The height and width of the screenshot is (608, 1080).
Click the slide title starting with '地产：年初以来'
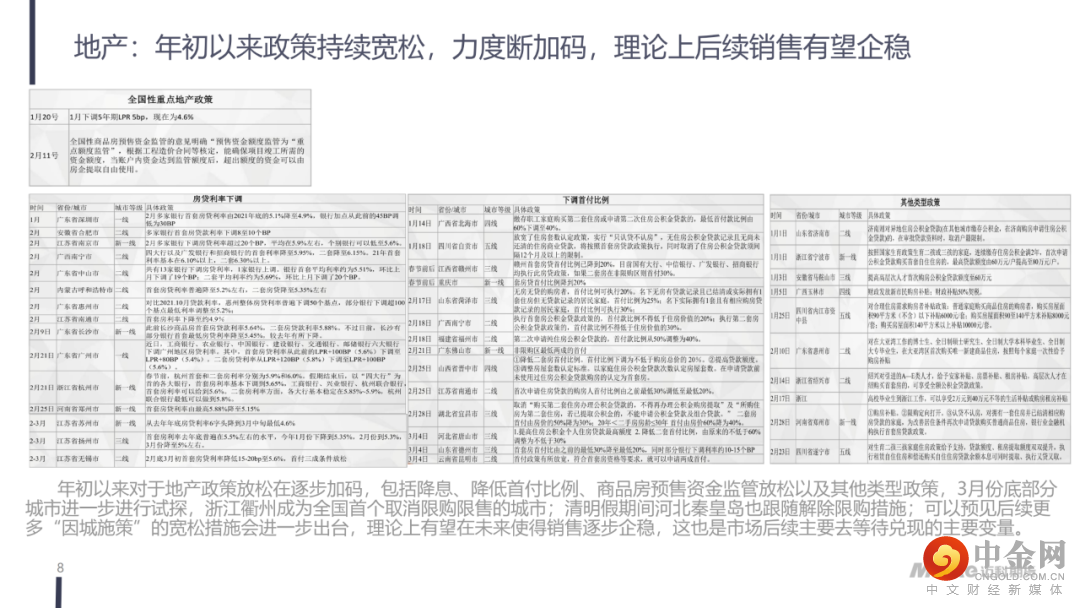tap(492, 47)
